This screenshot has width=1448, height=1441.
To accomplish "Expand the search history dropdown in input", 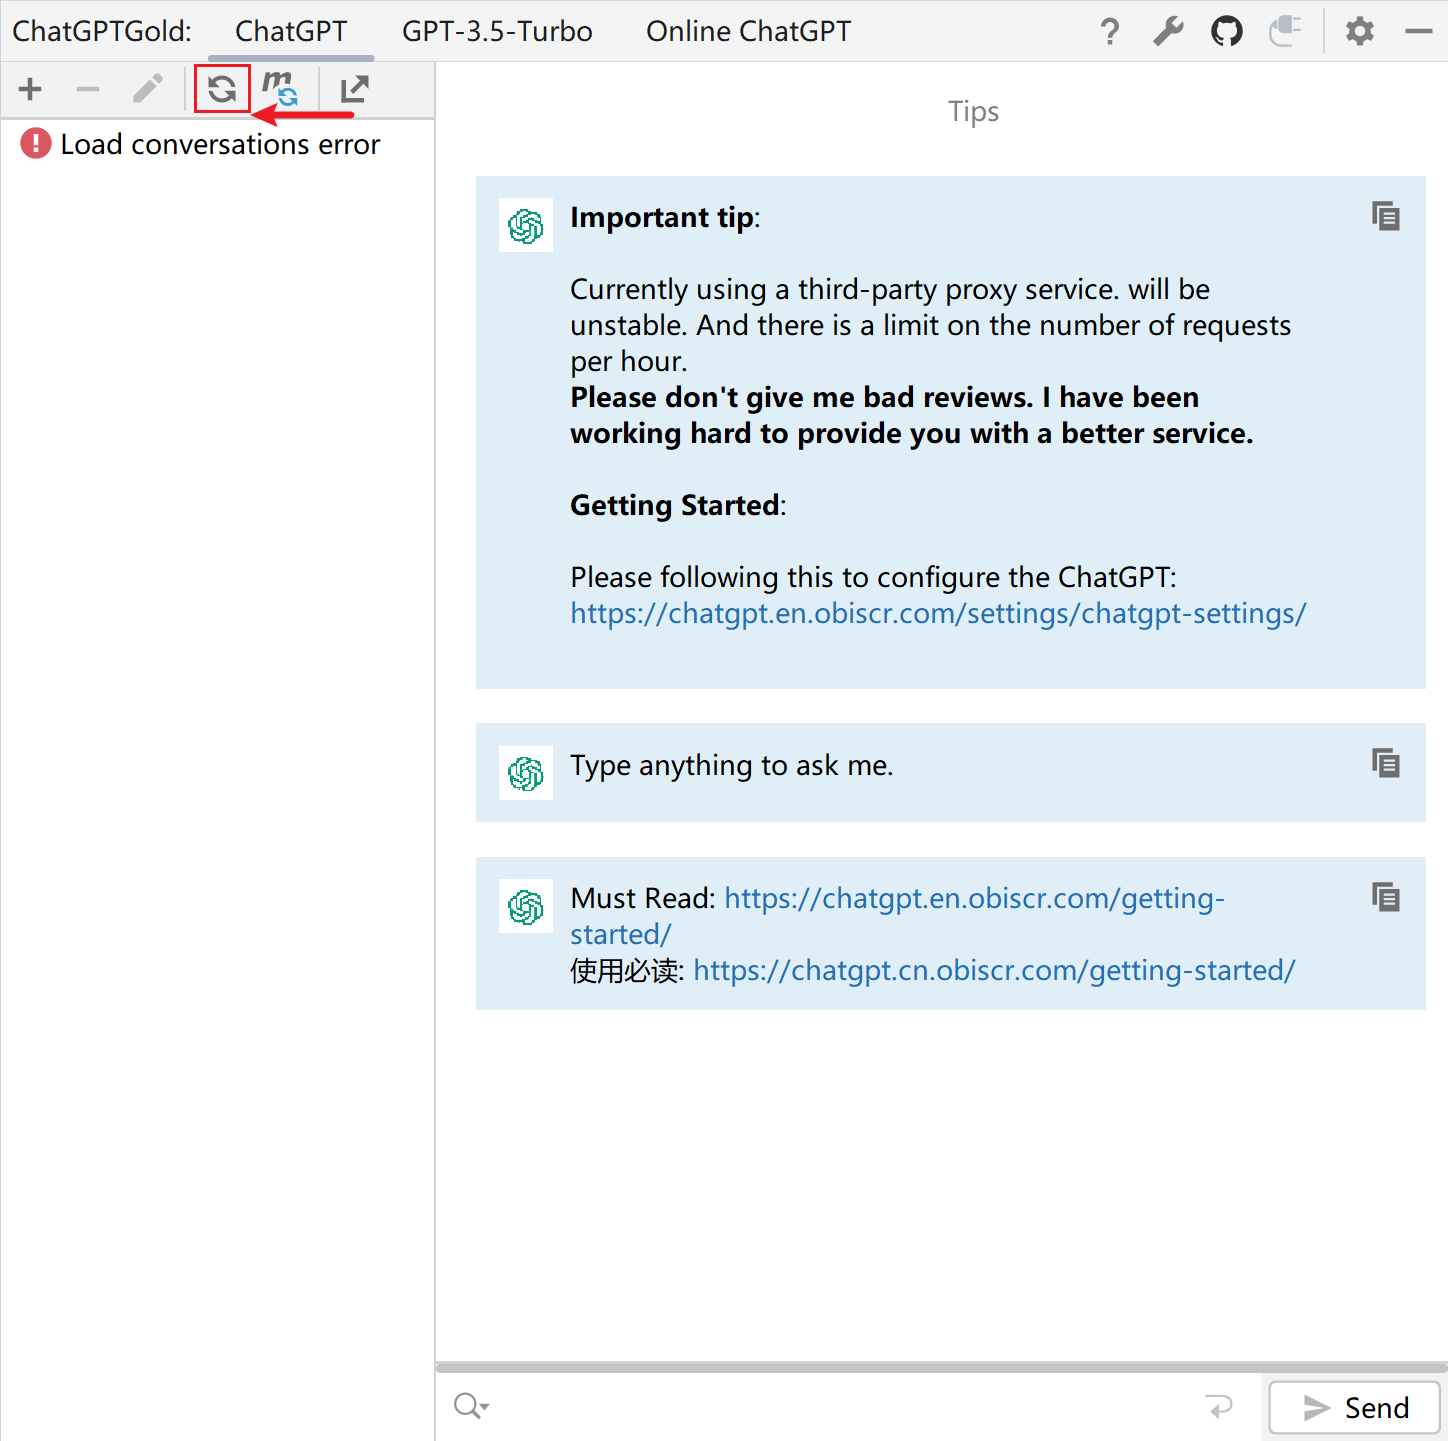I will 471,1406.
